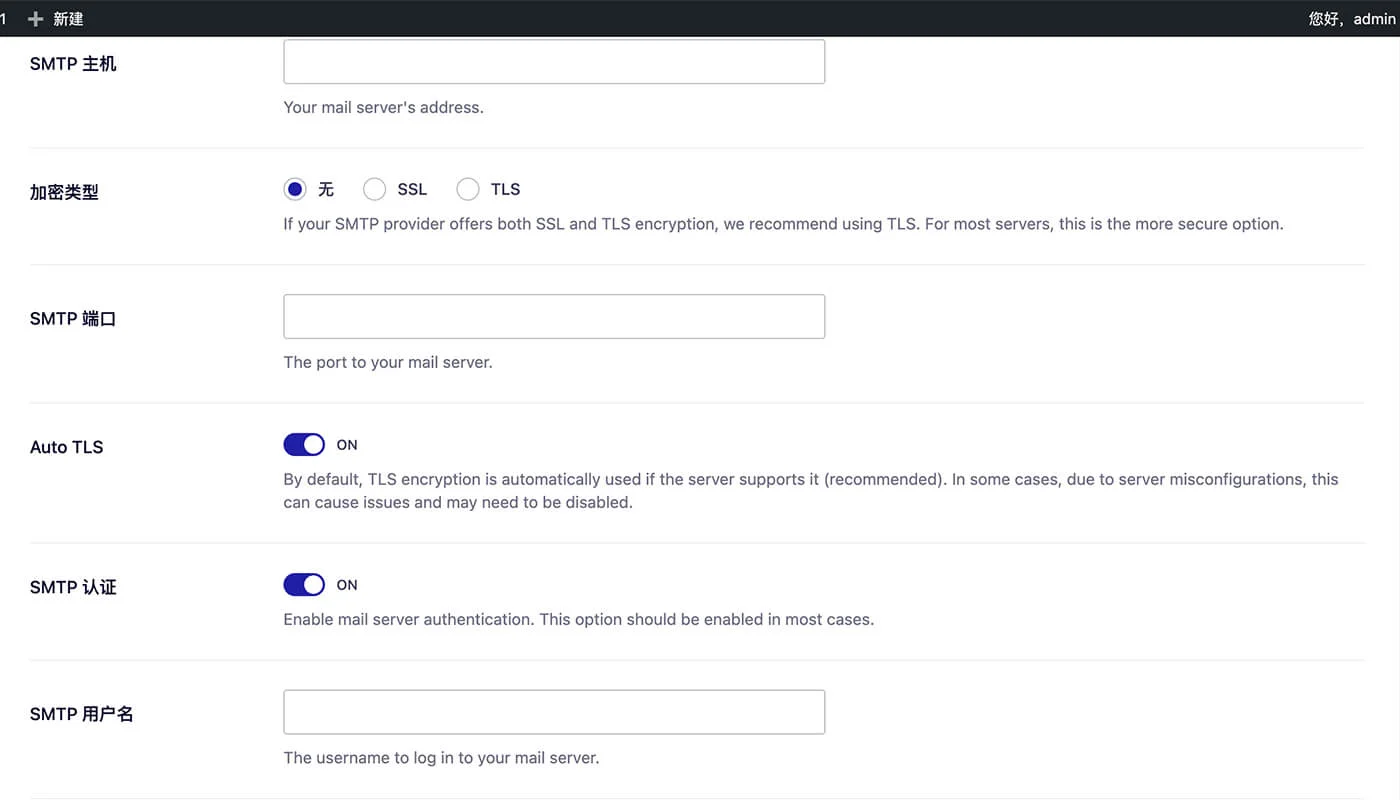Focus the SMTP 主机 text field
1400x800 pixels.
click(x=554, y=62)
